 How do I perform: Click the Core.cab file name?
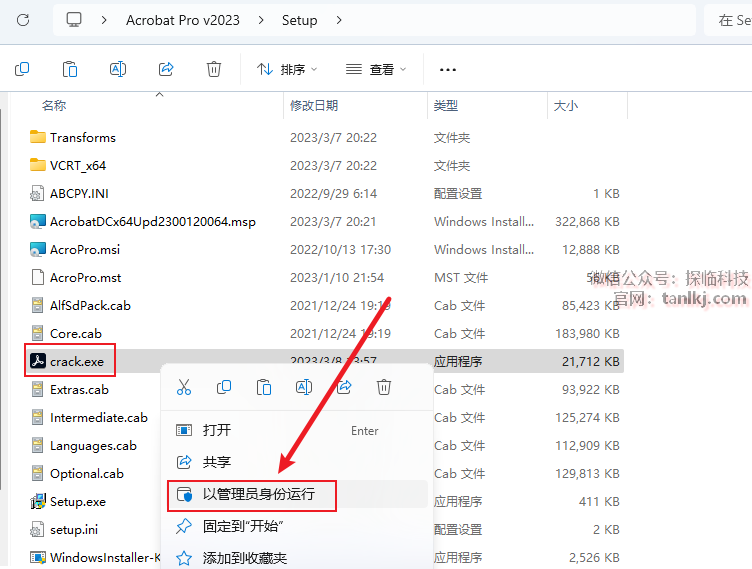click(x=76, y=333)
